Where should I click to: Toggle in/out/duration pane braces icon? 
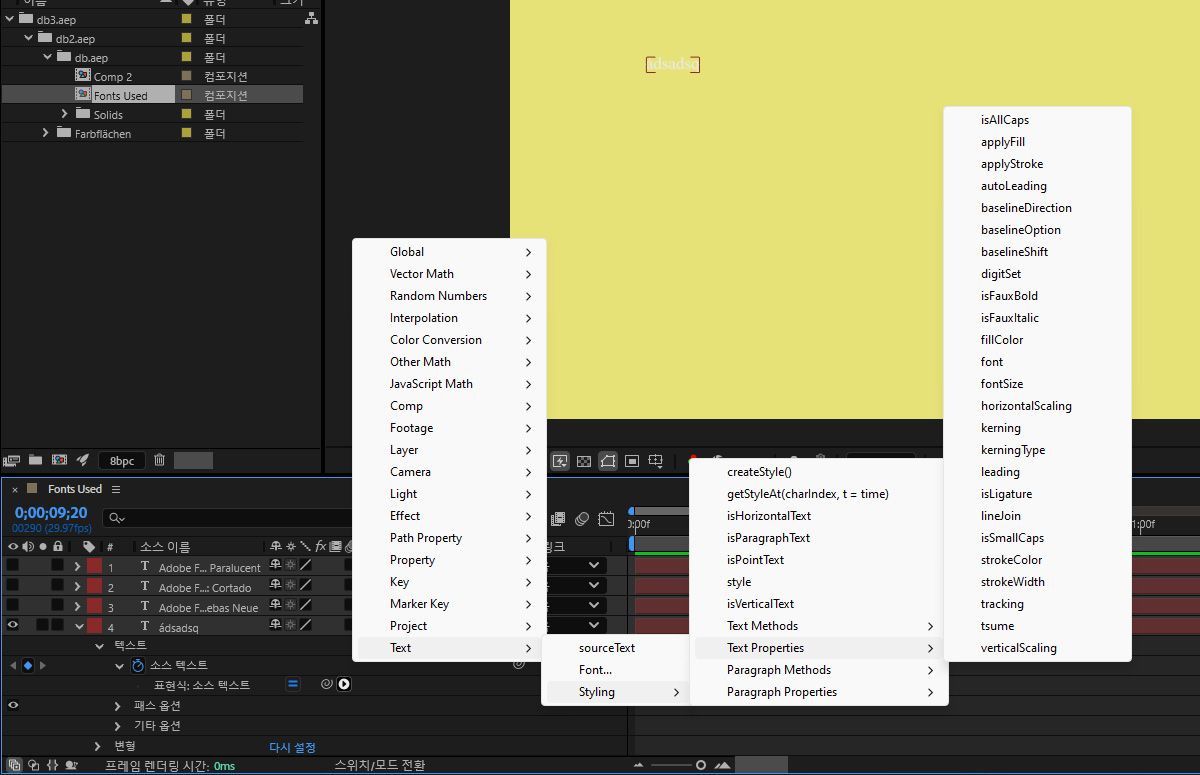(x=52, y=765)
